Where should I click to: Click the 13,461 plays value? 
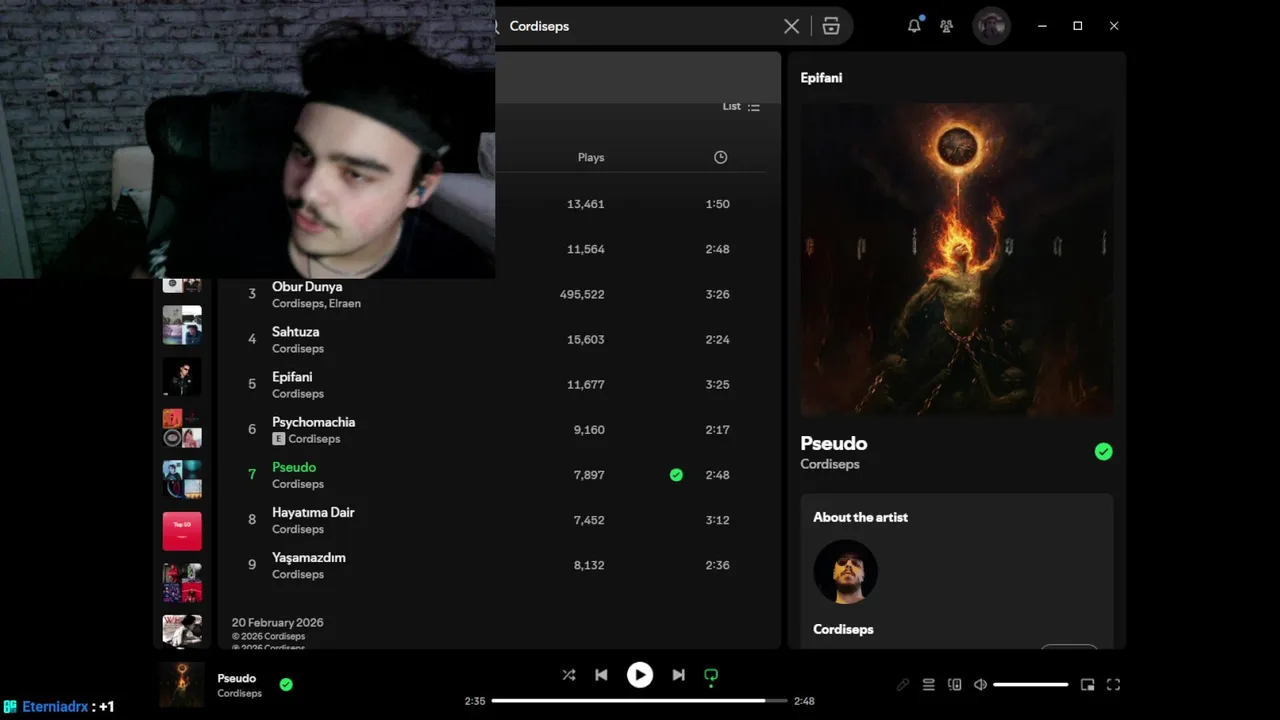586,204
